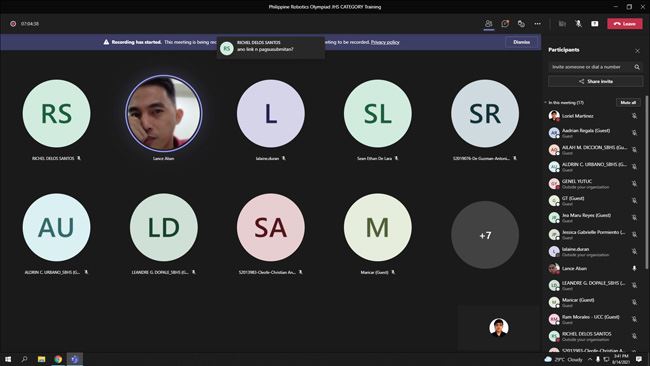Click the M avatar tile for Maricar

[x=378, y=227]
